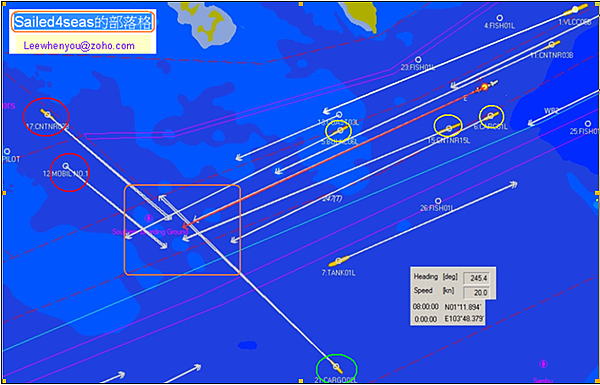Click the Sailed4seas blog title
This screenshot has width=600, height=385.
pos(83,22)
